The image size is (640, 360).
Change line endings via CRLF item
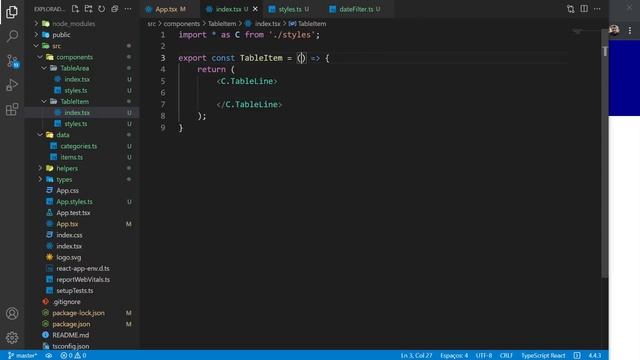(506, 356)
